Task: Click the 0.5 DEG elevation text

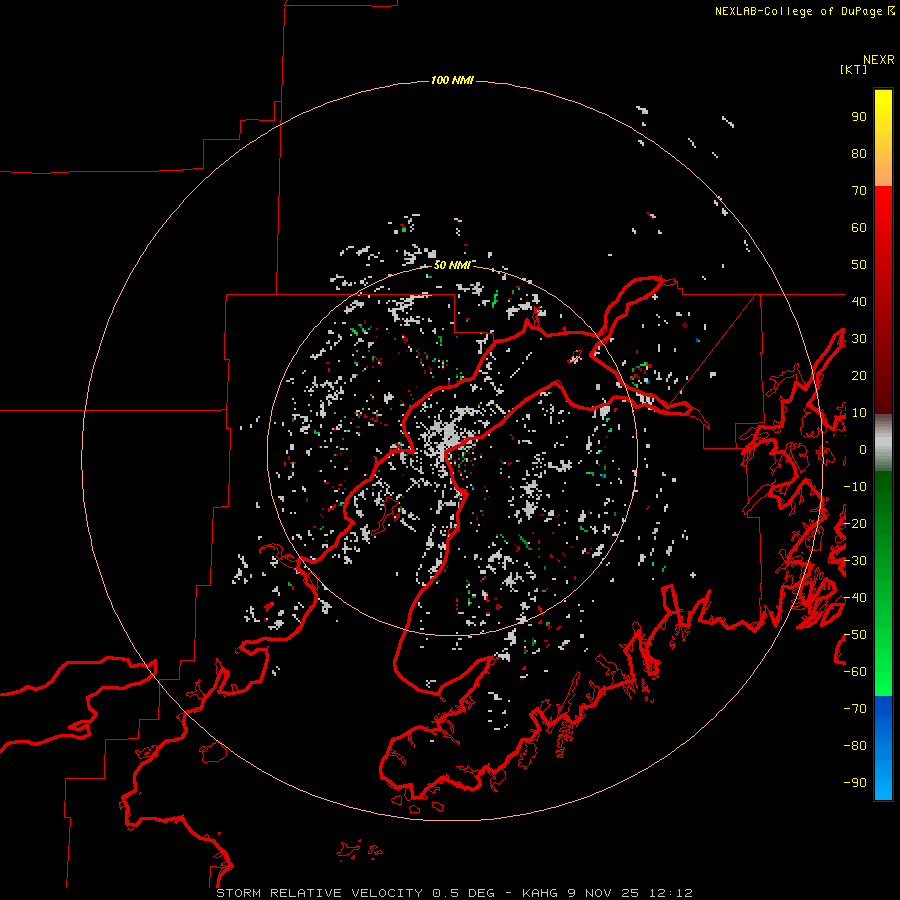Action: point(463,893)
